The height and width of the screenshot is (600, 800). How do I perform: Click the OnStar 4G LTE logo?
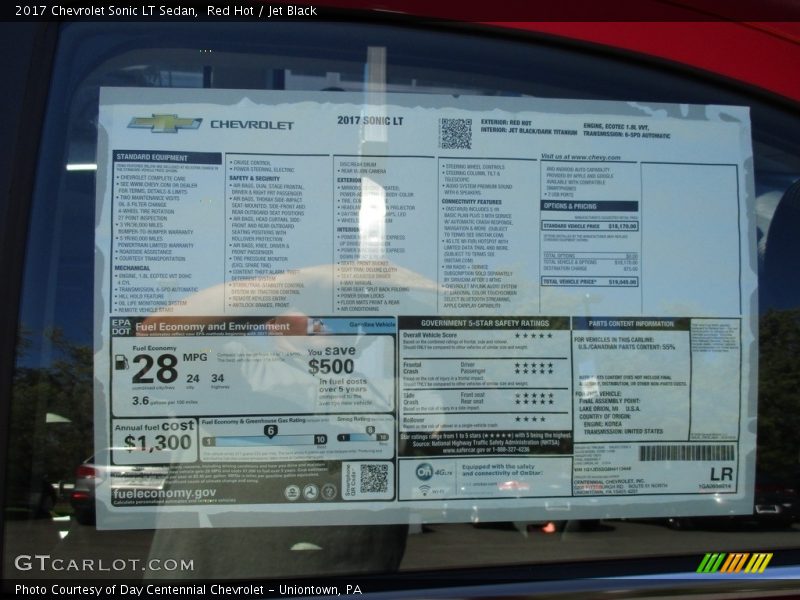click(434, 472)
